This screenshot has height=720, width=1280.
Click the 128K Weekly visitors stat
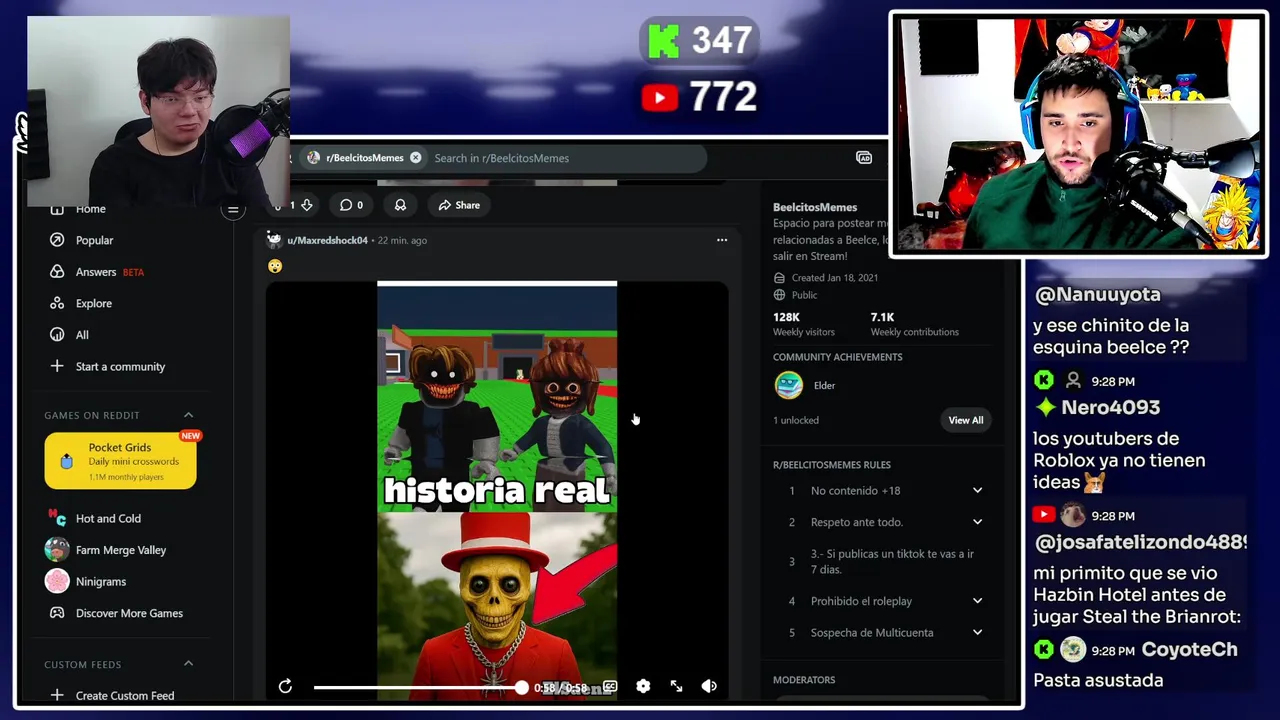806,324
